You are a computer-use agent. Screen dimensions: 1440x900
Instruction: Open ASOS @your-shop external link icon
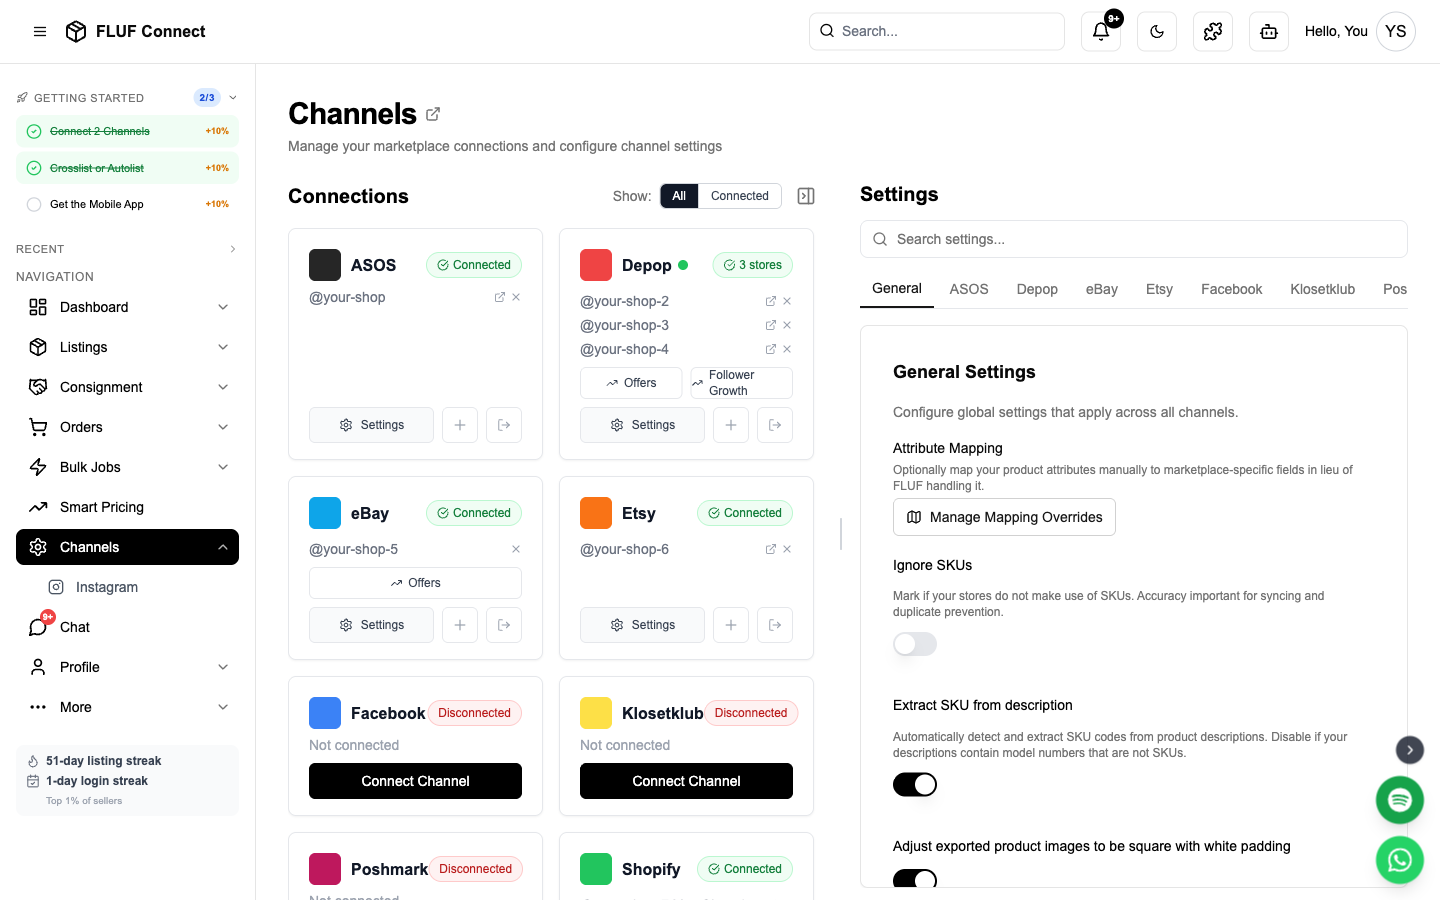click(x=500, y=297)
